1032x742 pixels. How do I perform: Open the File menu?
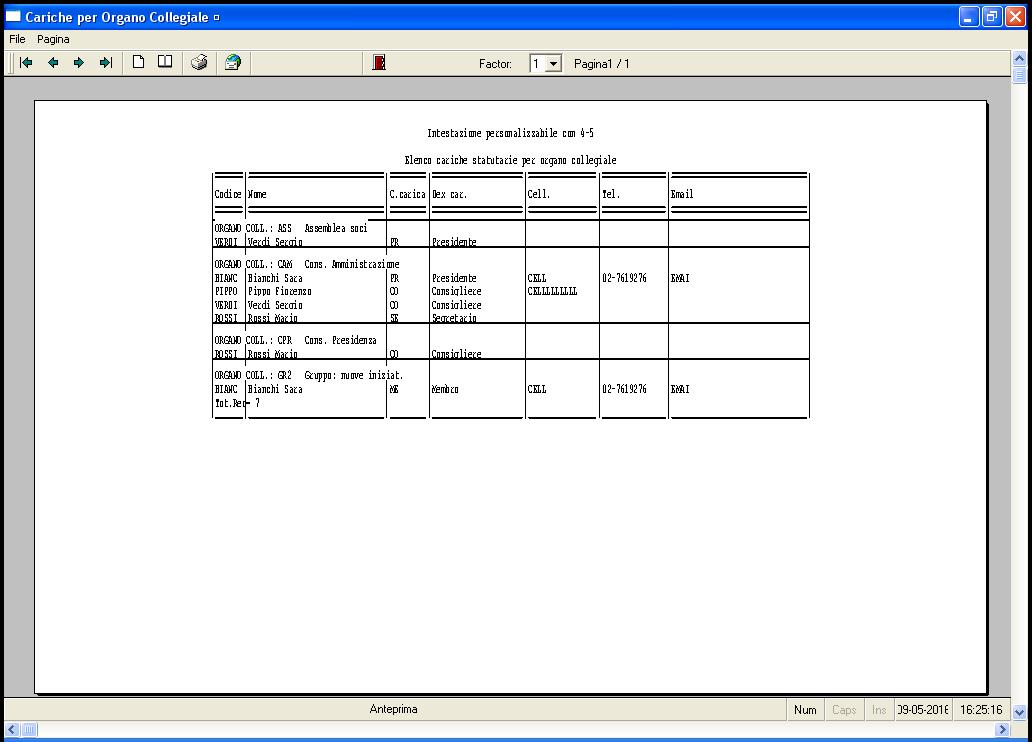pyautogui.click(x=17, y=40)
